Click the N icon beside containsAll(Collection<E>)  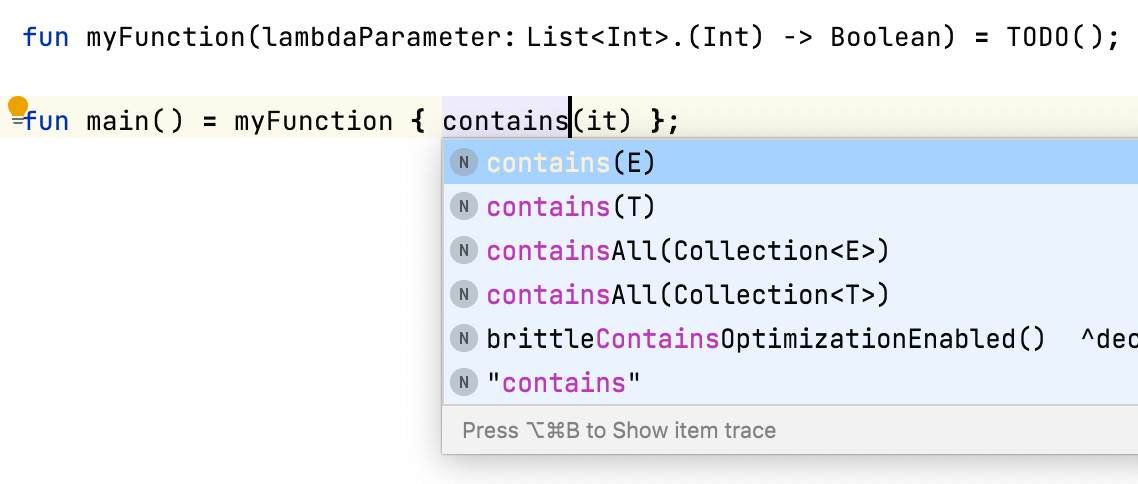[x=463, y=251]
